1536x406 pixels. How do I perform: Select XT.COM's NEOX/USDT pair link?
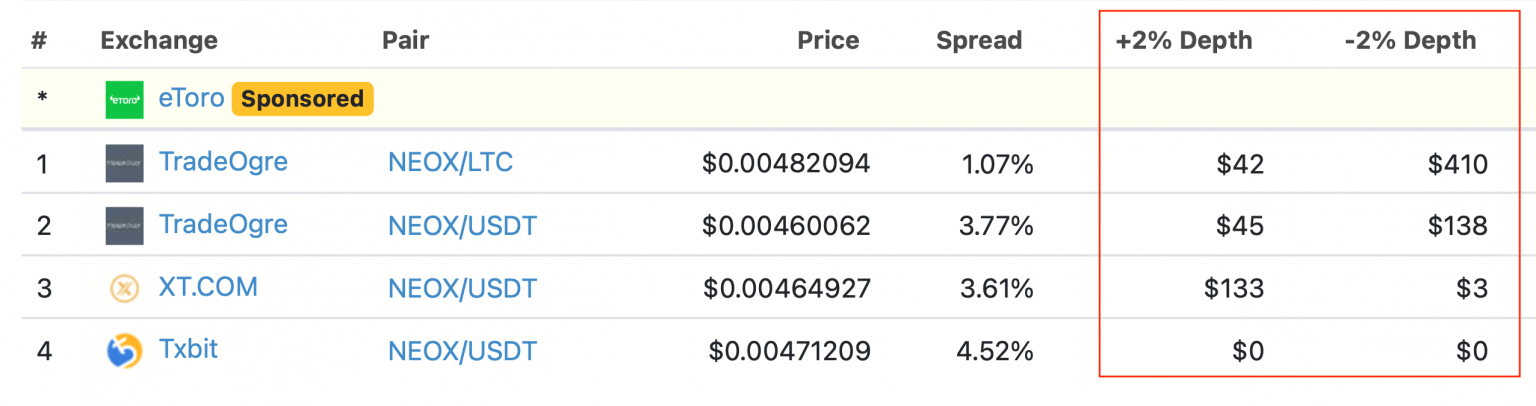[x=462, y=289]
